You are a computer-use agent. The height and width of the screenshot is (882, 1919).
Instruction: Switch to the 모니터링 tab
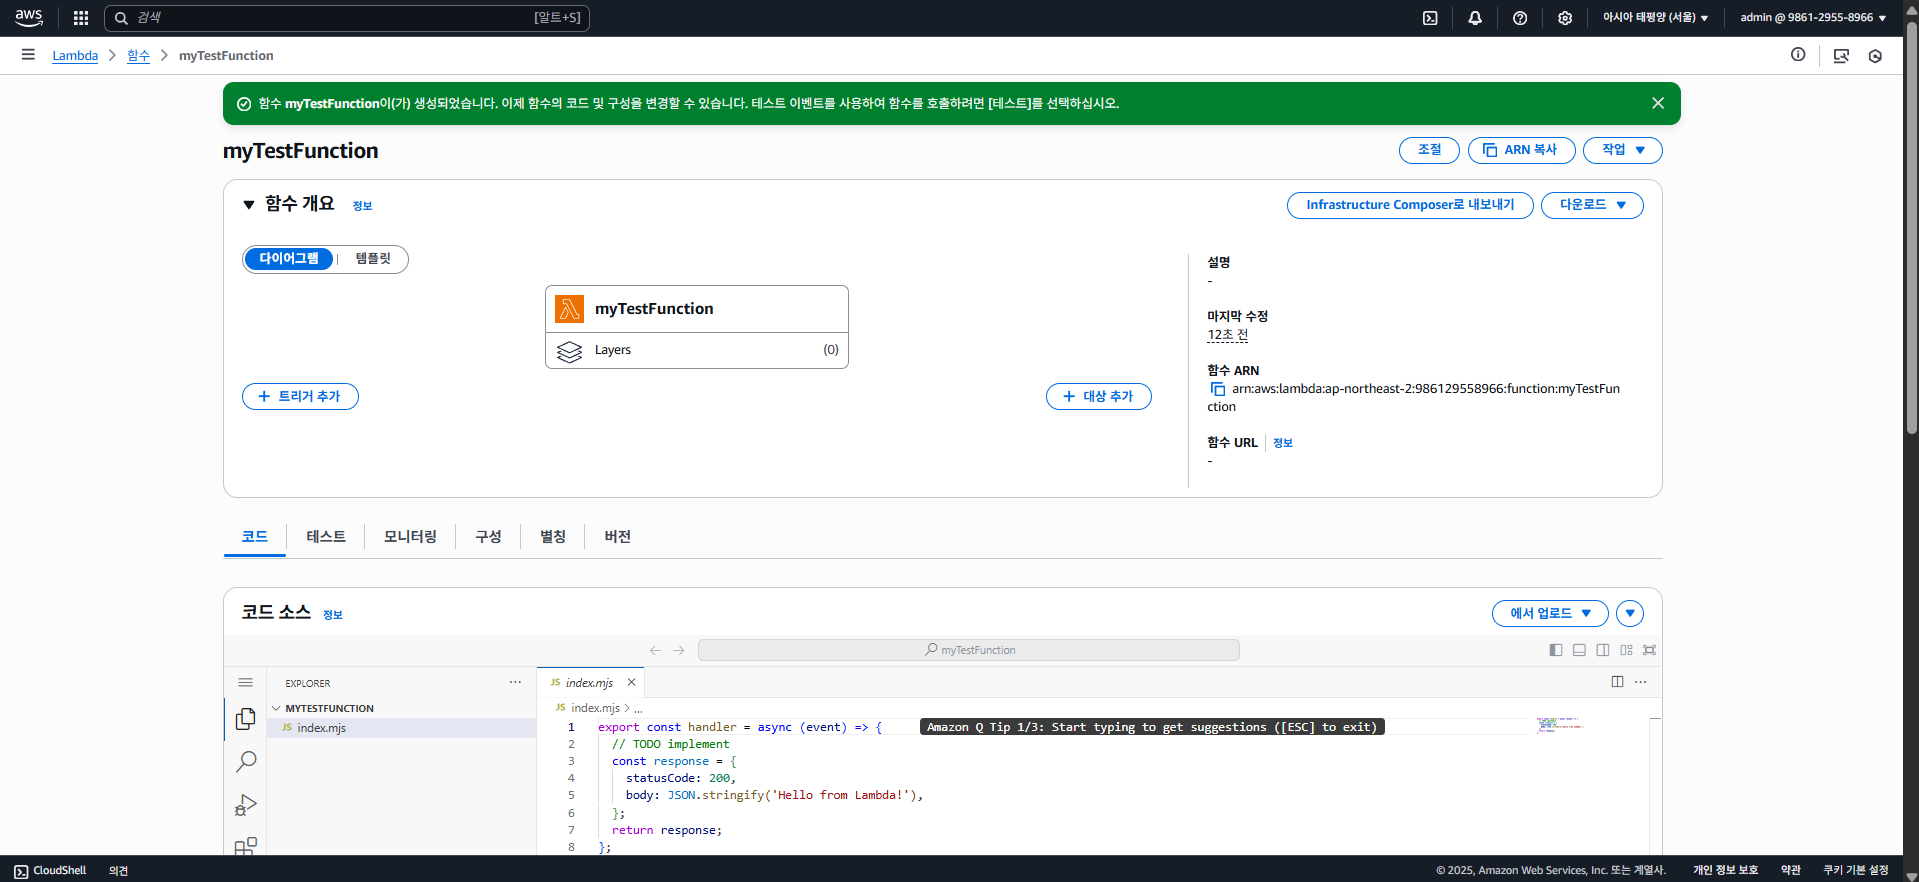pos(410,537)
